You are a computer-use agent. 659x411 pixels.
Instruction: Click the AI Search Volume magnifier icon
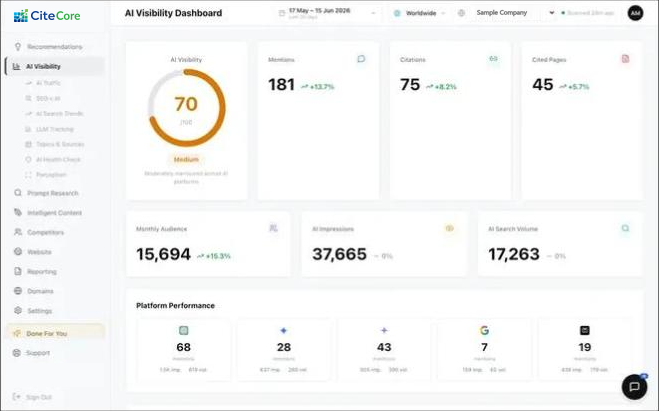tap(625, 228)
